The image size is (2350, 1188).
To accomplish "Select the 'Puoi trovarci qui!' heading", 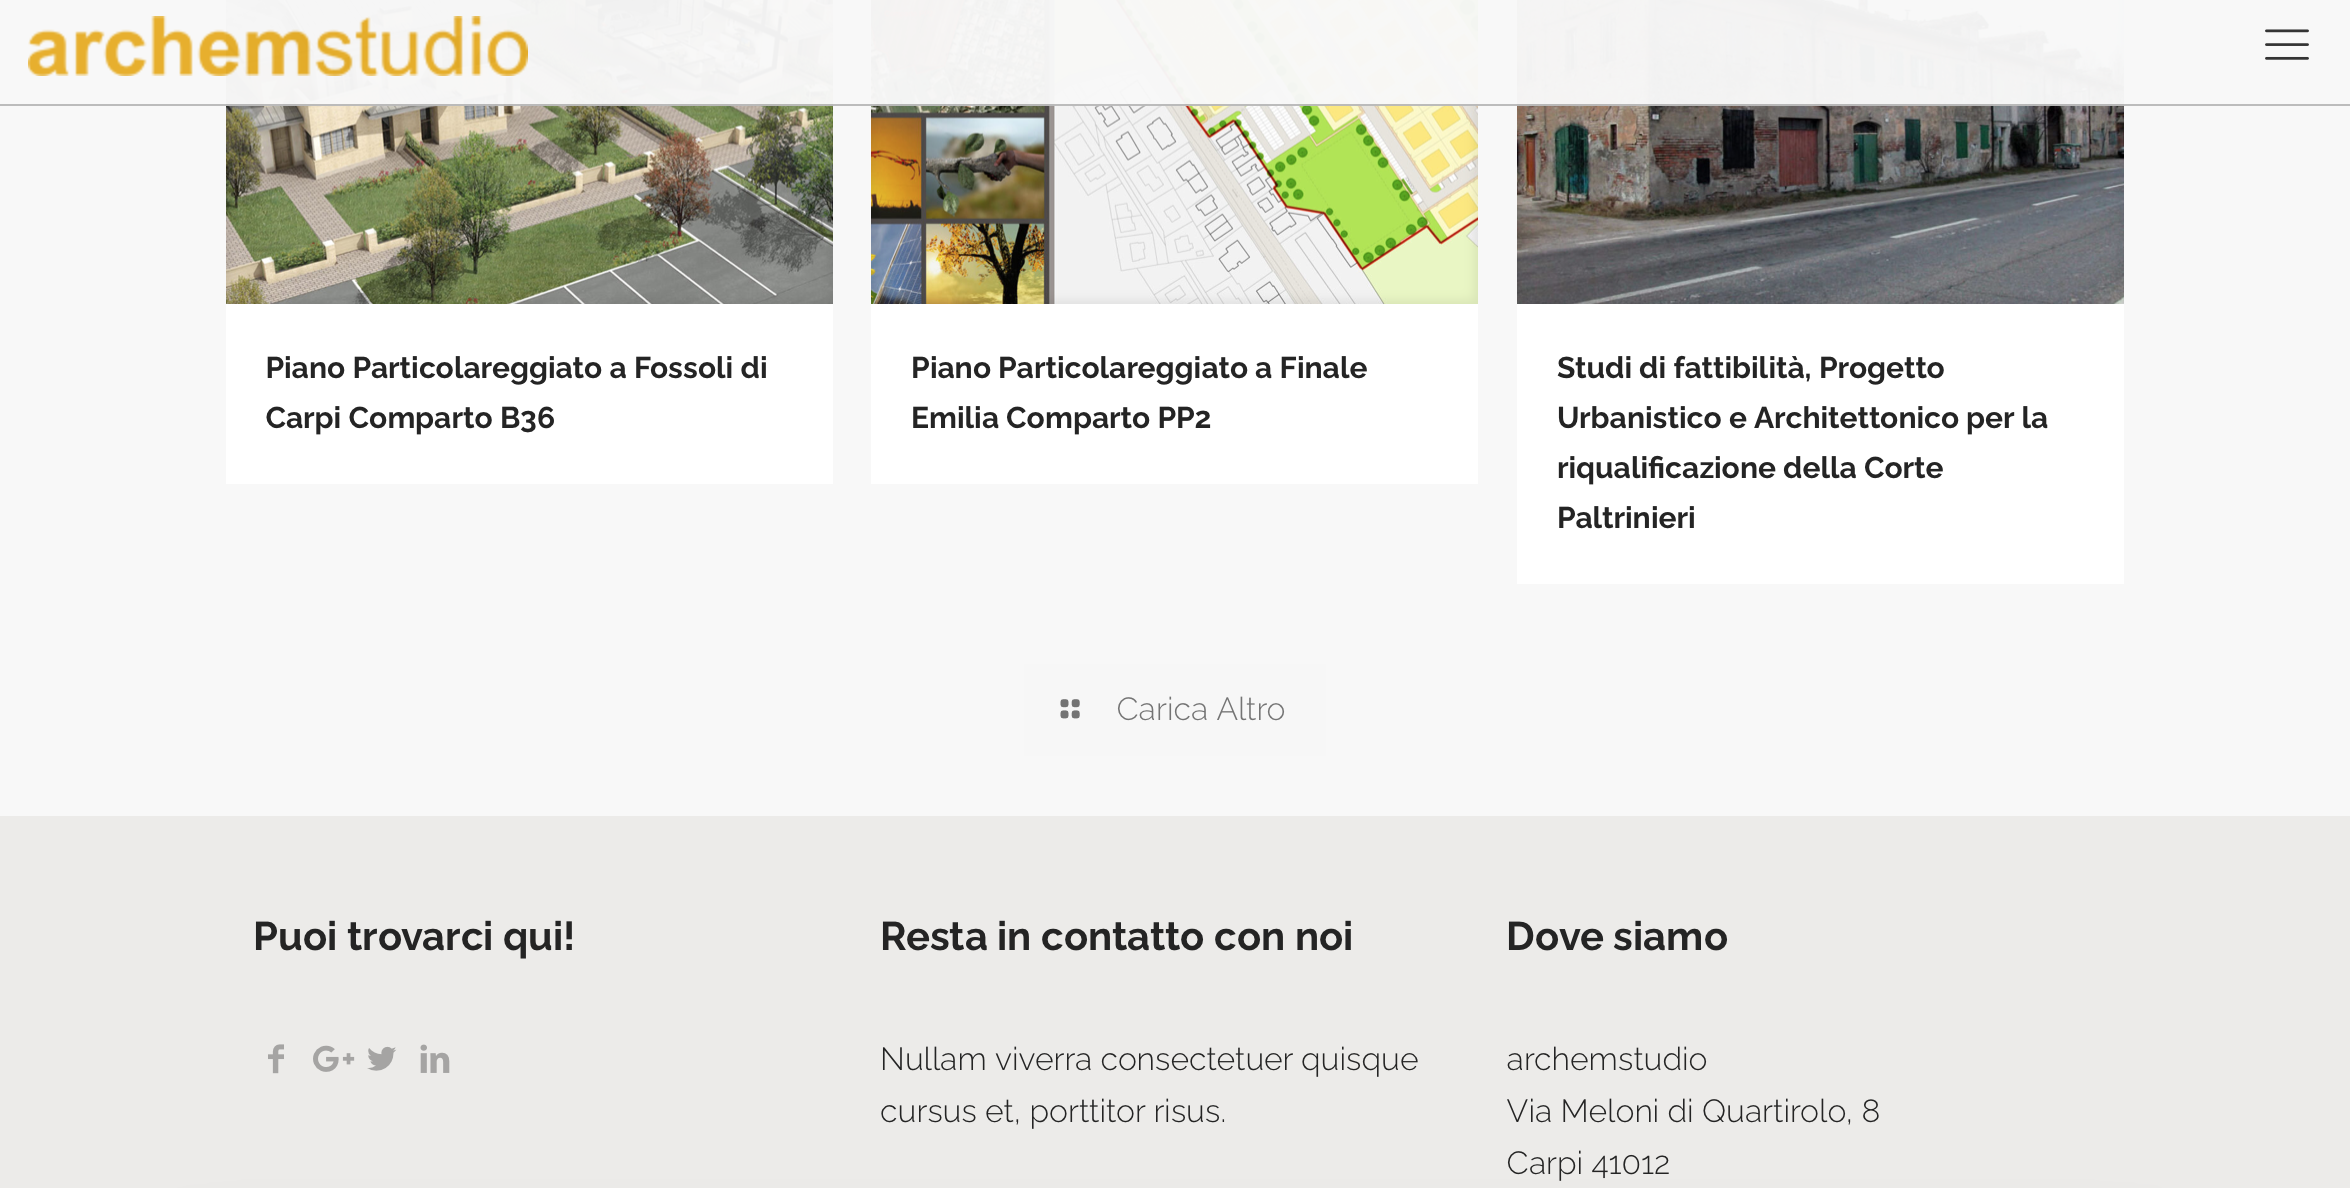I will pos(414,937).
